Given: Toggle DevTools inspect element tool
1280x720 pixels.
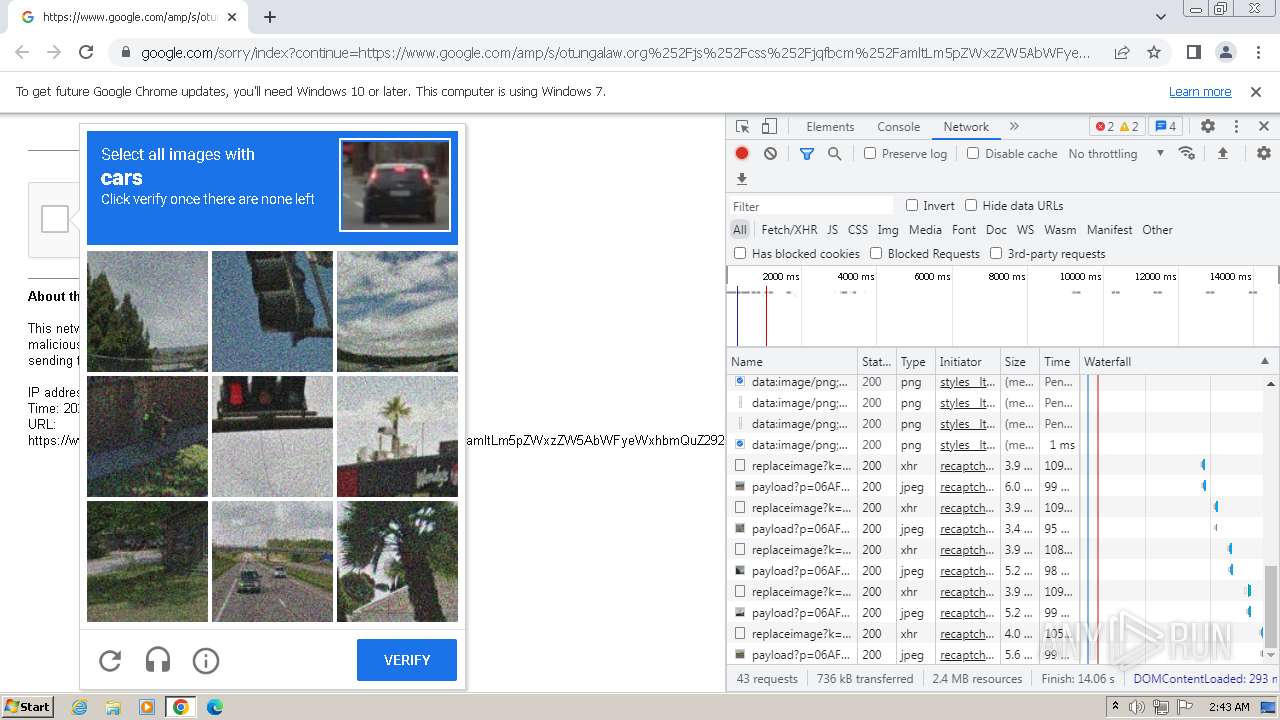Looking at the screenshot, I should click(x=742, y=127).
